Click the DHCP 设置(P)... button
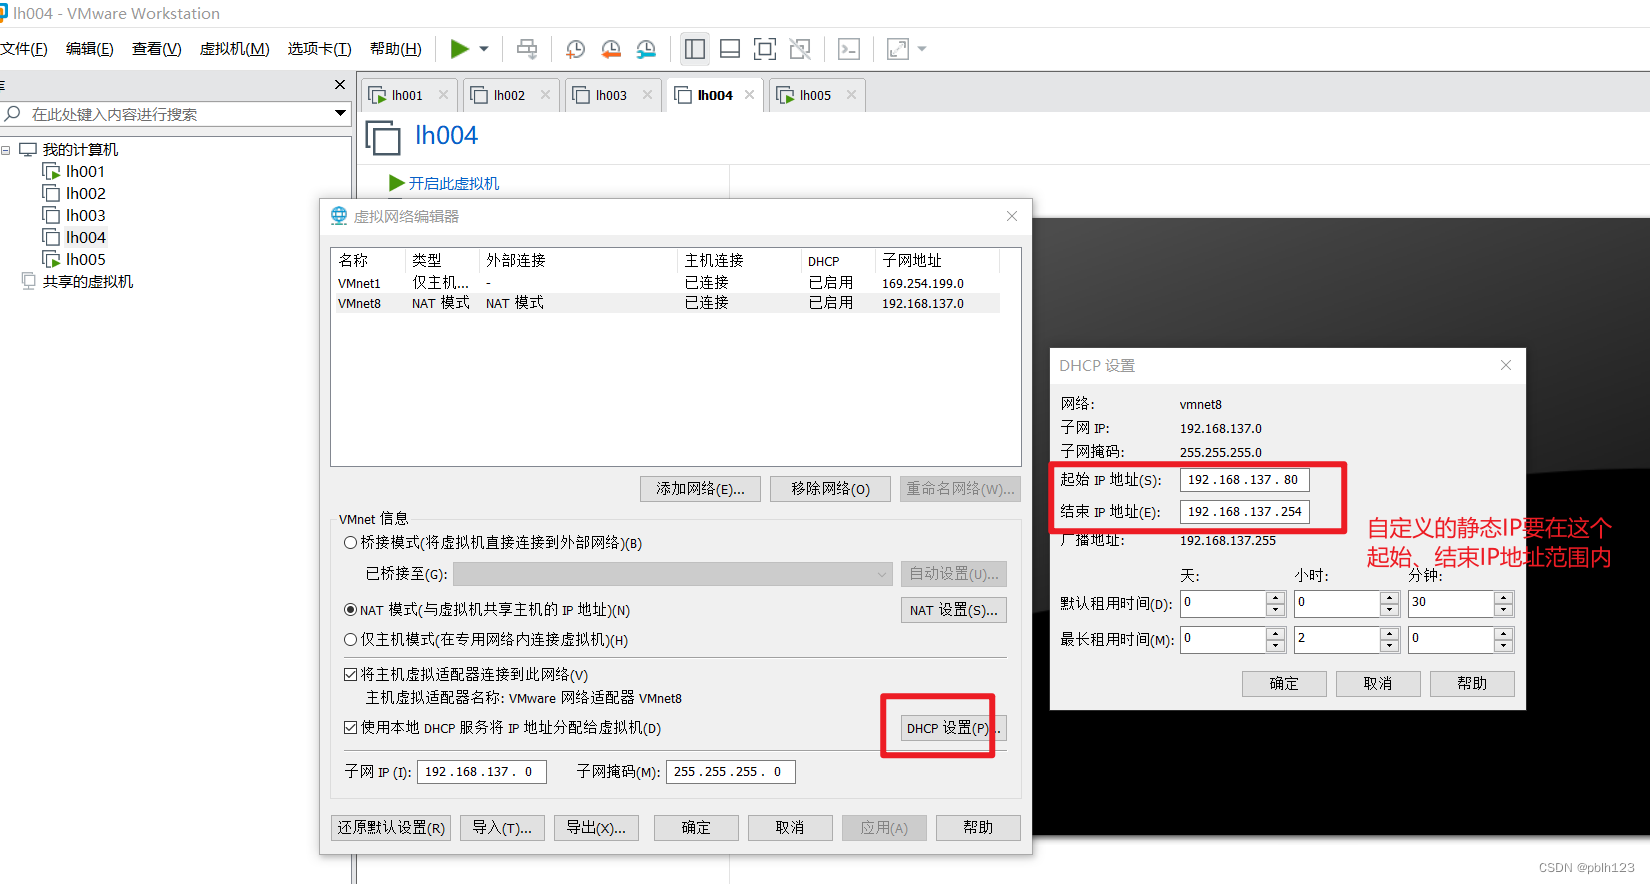1650x884 pixels. coord(953,728)
